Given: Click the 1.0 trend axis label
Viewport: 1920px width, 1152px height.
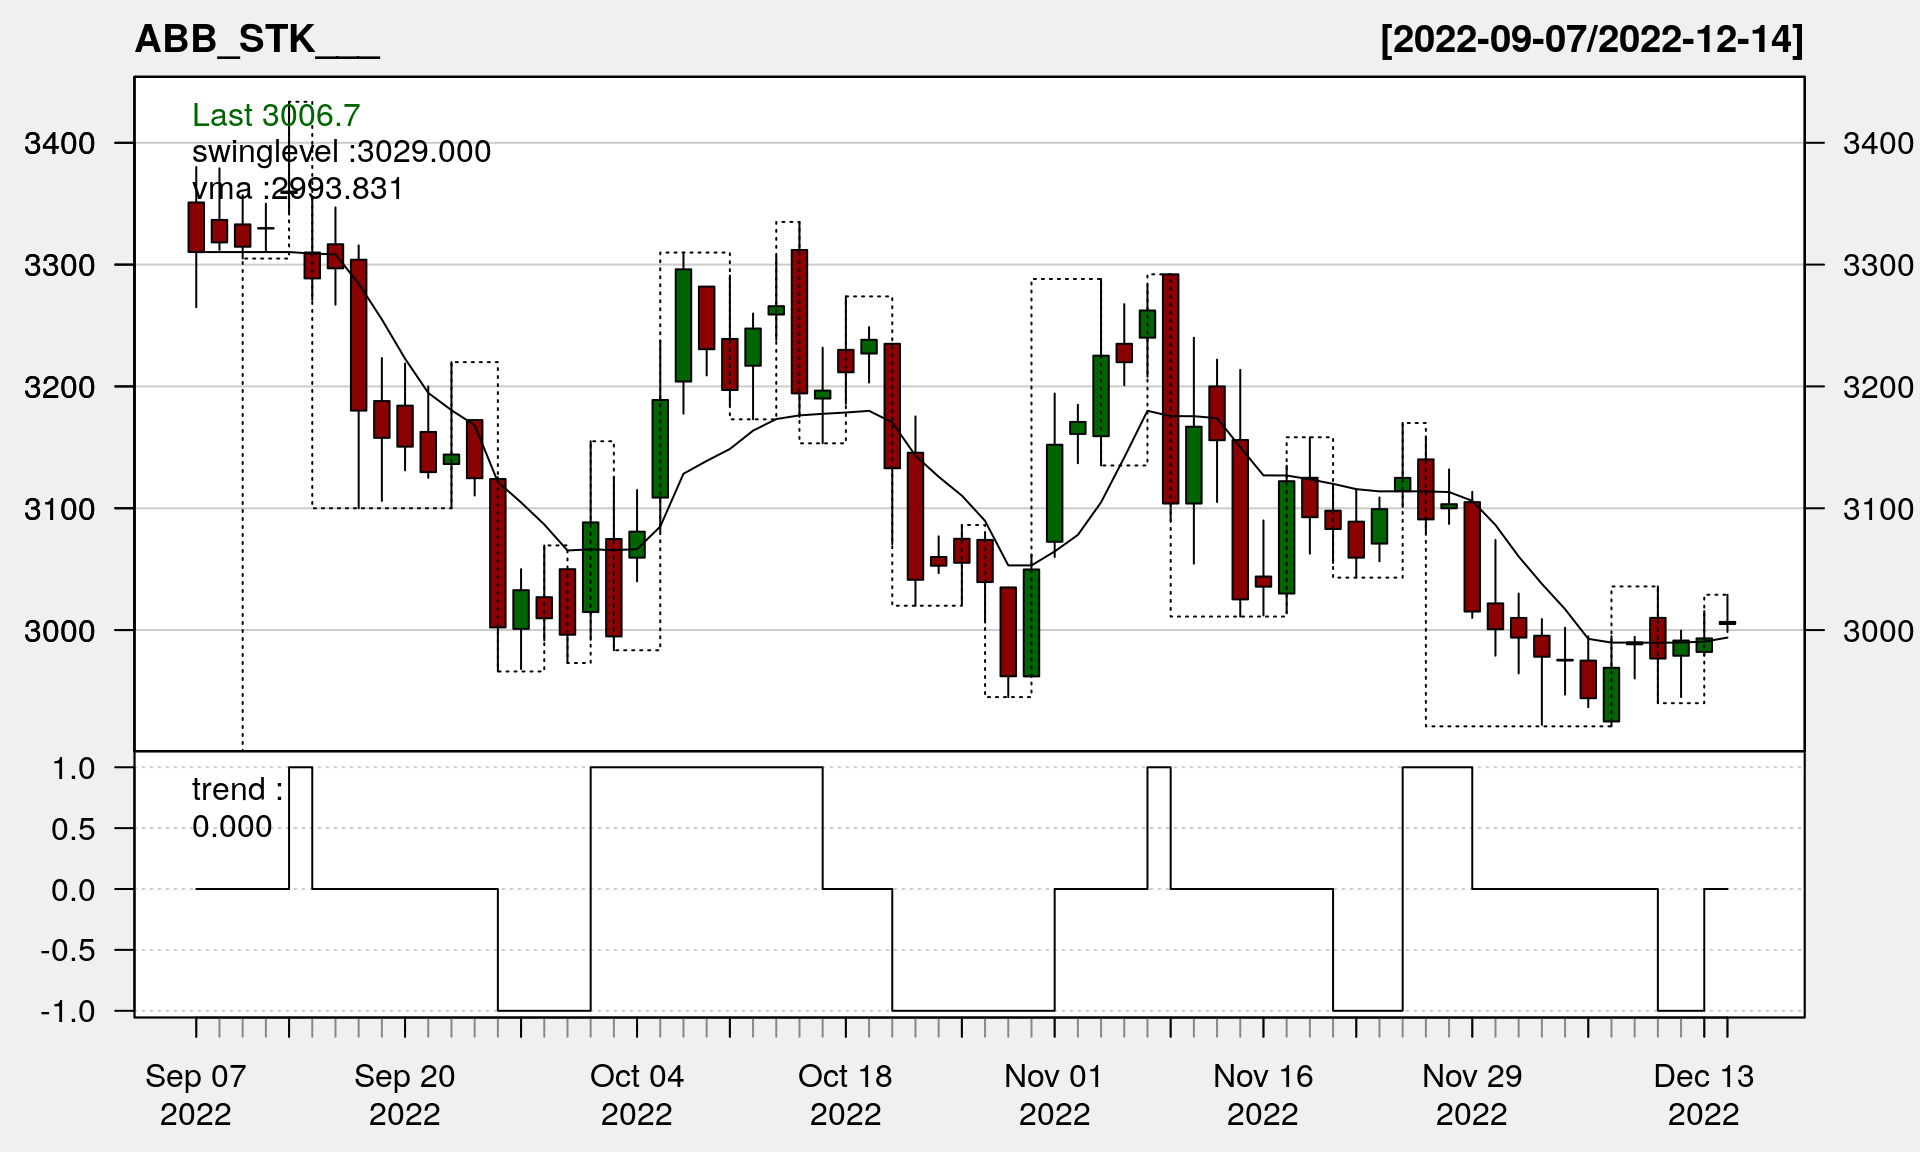Looking at the screenshot, I should click(x=74, y=768).
